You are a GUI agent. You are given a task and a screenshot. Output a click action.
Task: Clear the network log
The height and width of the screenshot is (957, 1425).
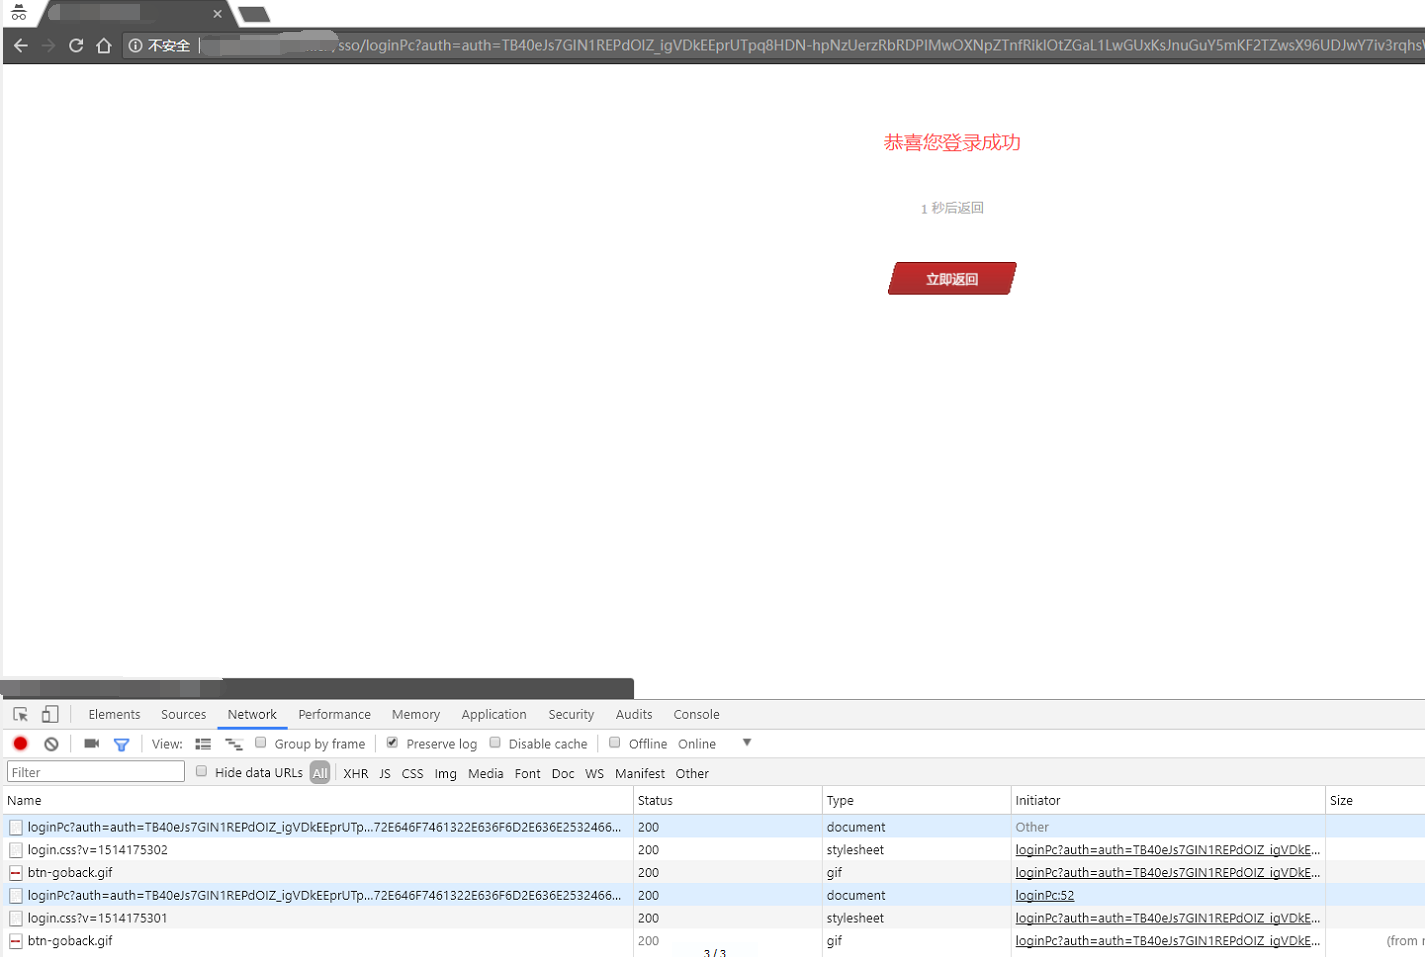tap(51, 743)
